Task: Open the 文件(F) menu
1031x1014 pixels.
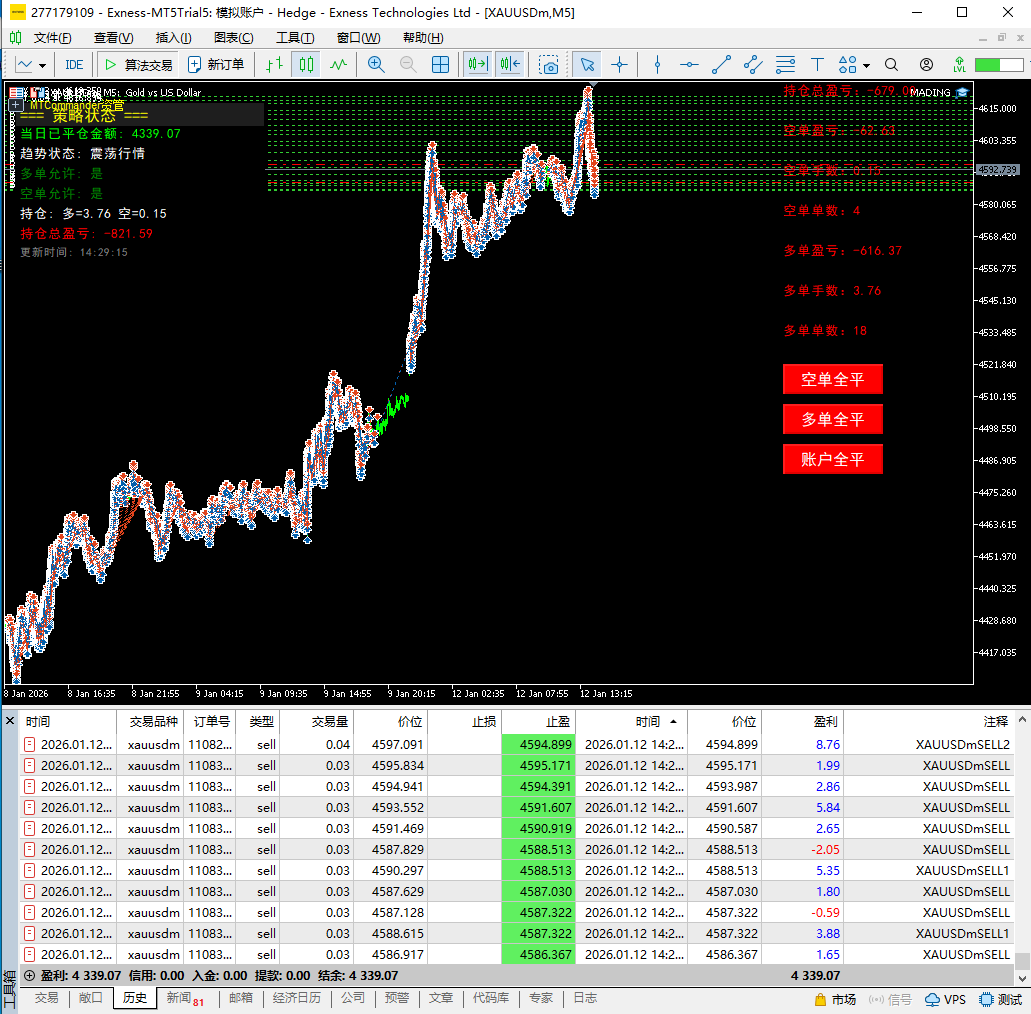Action: point(53,38)
